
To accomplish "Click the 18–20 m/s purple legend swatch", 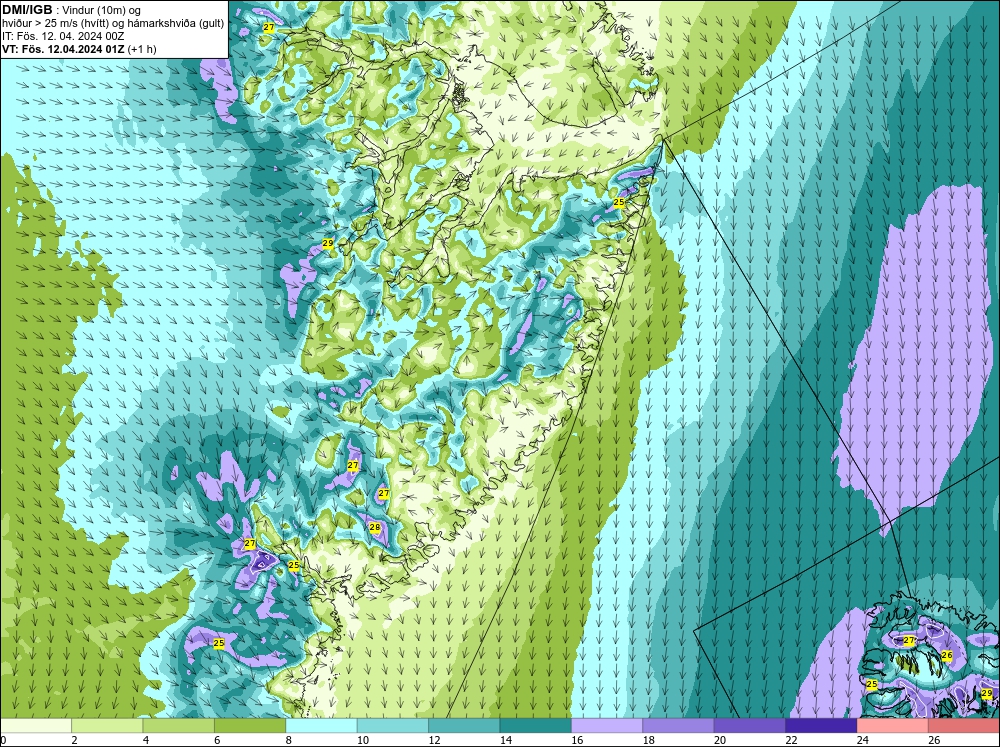I will pyautogui.click(x=679, y=726).
